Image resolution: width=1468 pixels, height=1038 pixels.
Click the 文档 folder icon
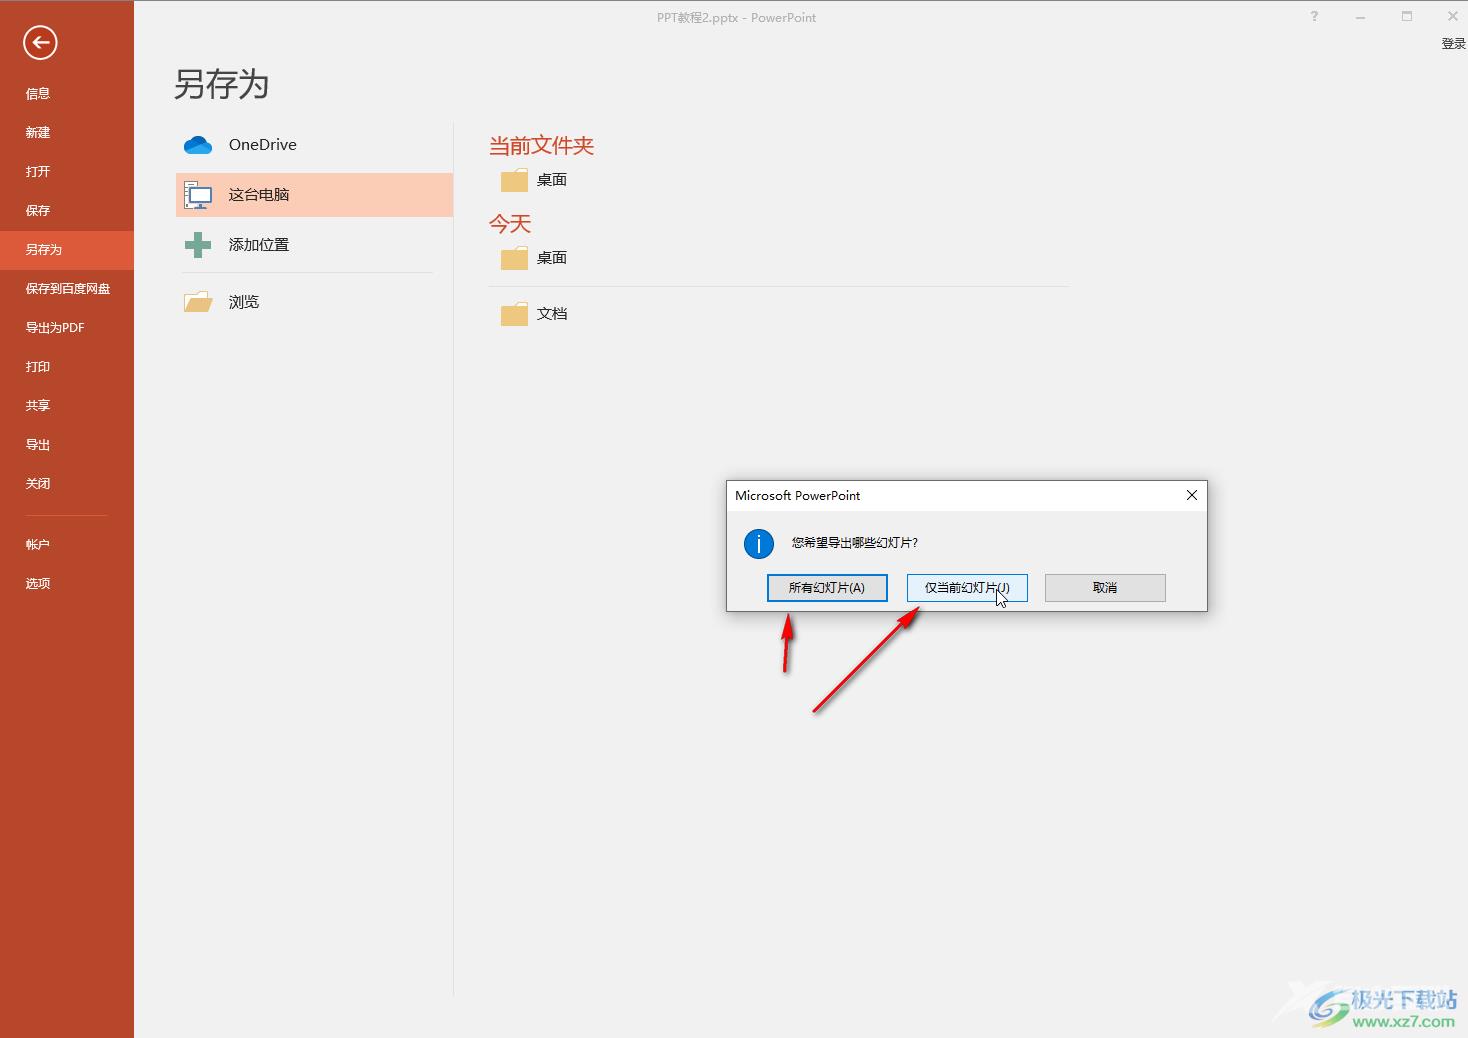[514, 314]
